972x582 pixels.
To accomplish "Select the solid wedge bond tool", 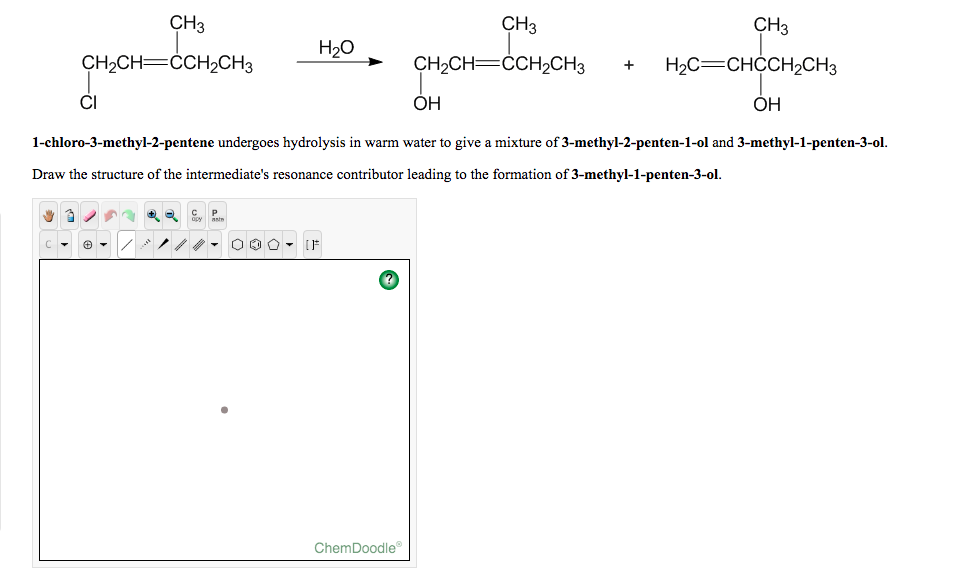I will pyautogui.click(x=164, y=242).
